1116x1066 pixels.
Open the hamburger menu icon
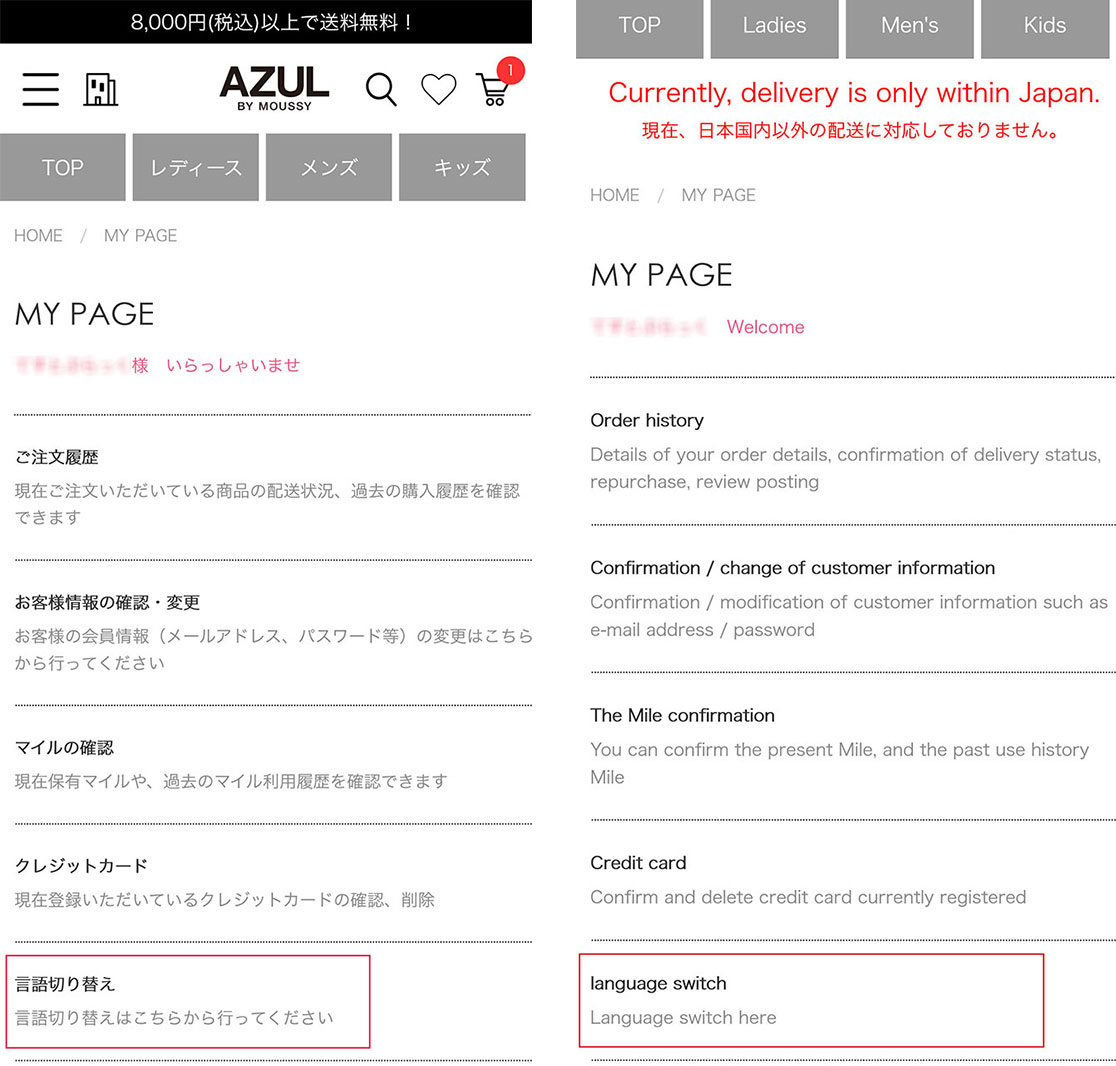click(40, 89)
